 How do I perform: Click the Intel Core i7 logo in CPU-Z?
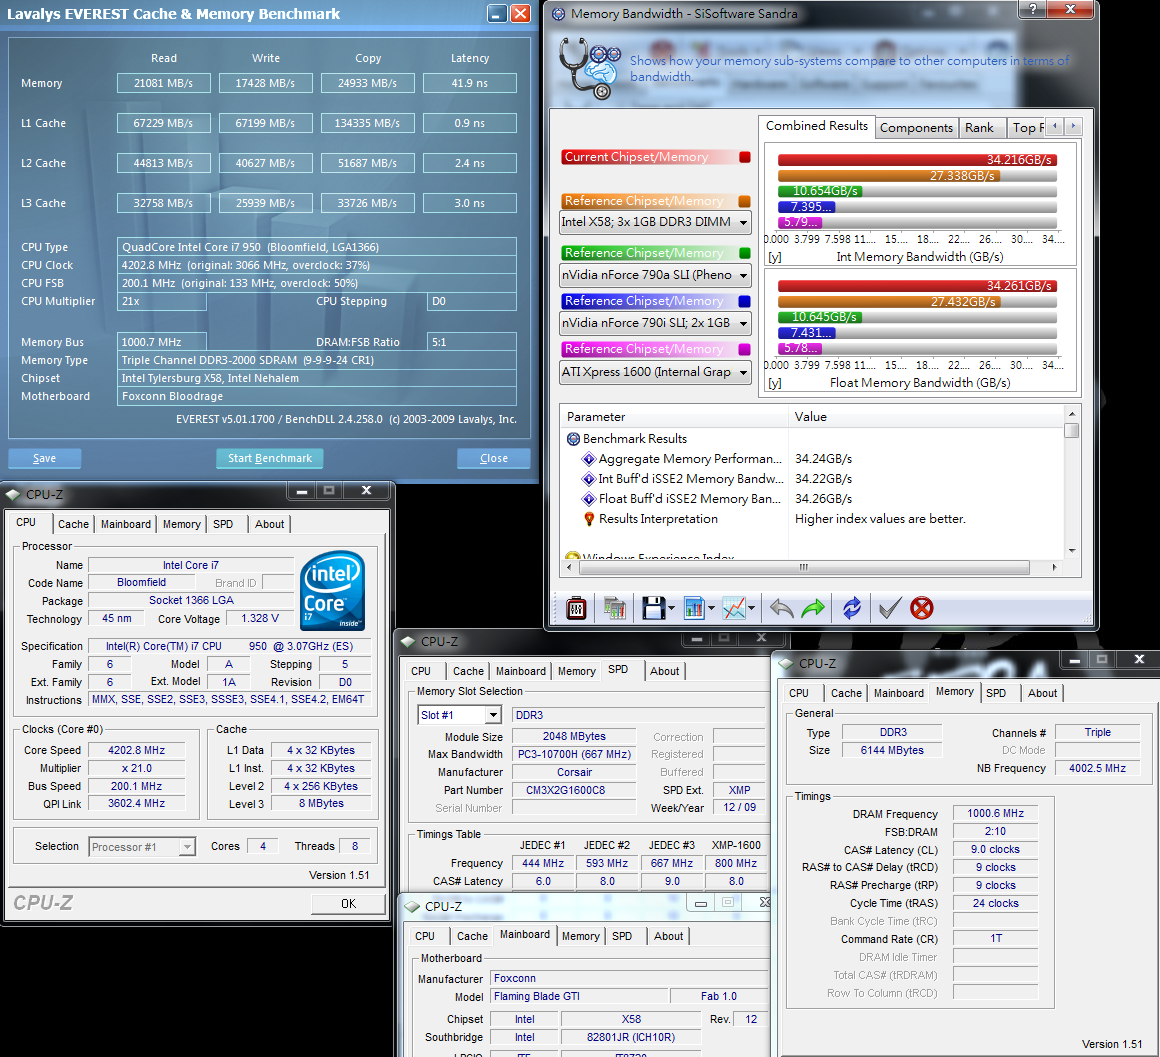pyautogui.click(x=332, y=590)
